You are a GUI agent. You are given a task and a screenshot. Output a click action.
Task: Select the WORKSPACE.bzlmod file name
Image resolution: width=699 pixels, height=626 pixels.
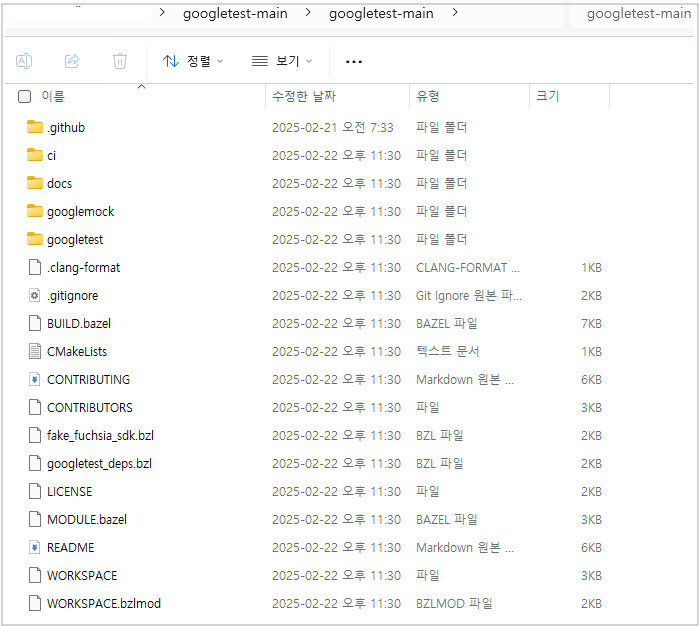[x=104, y=603]
